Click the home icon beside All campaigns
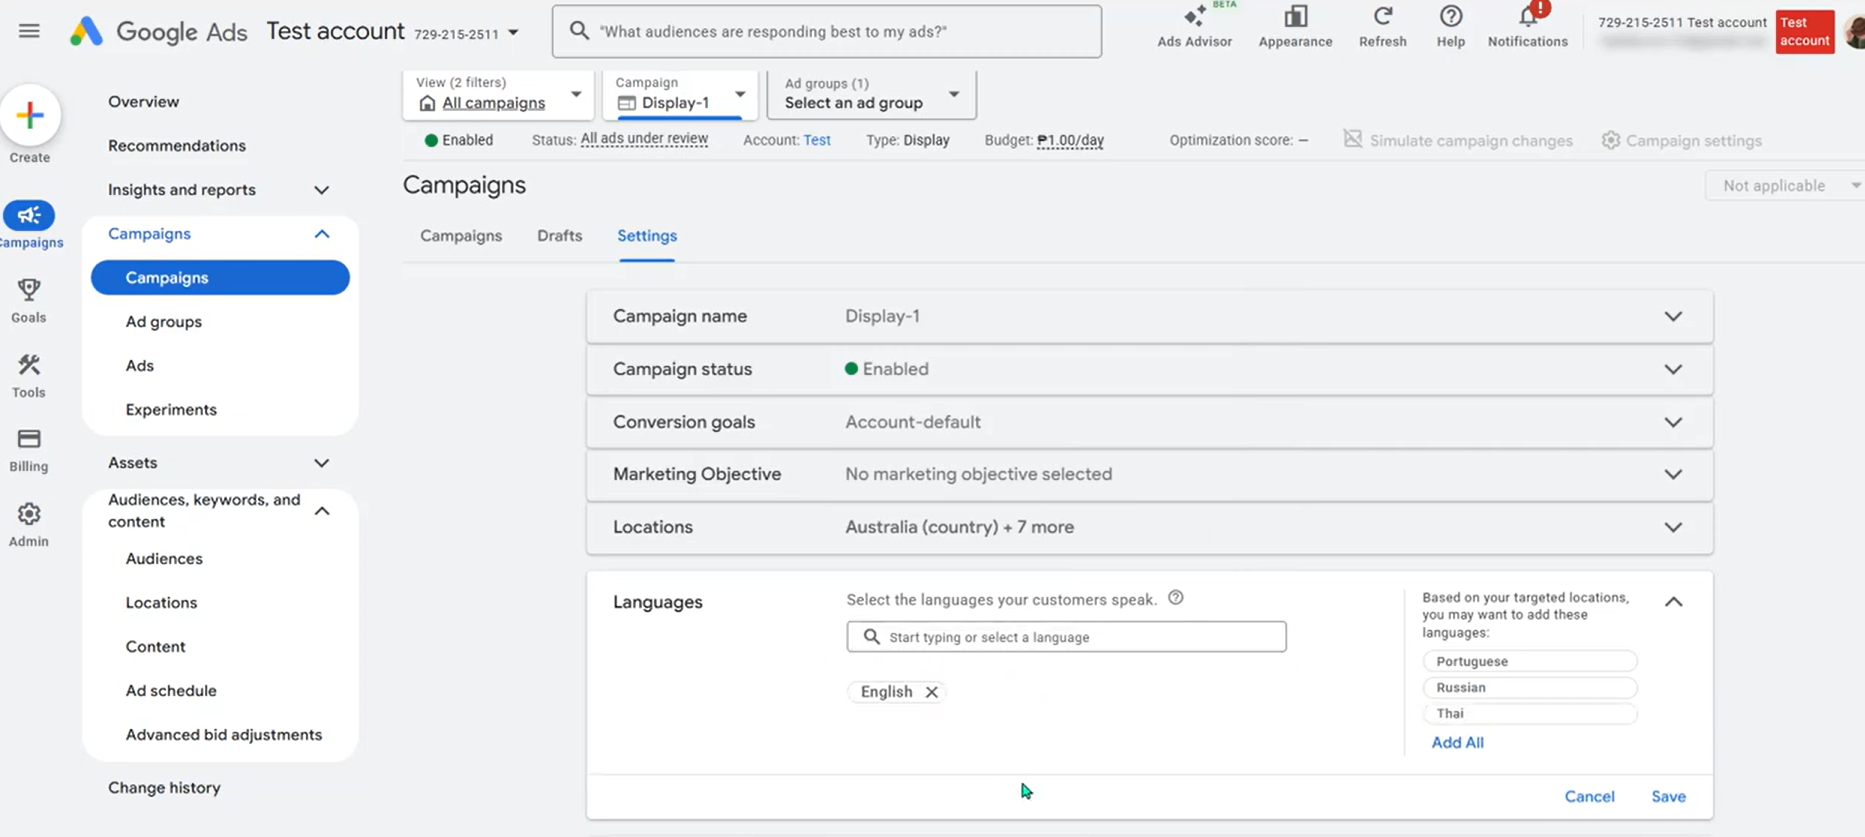Image resolution: width=1865 pixels, height=837 pixels. [427, 103]
